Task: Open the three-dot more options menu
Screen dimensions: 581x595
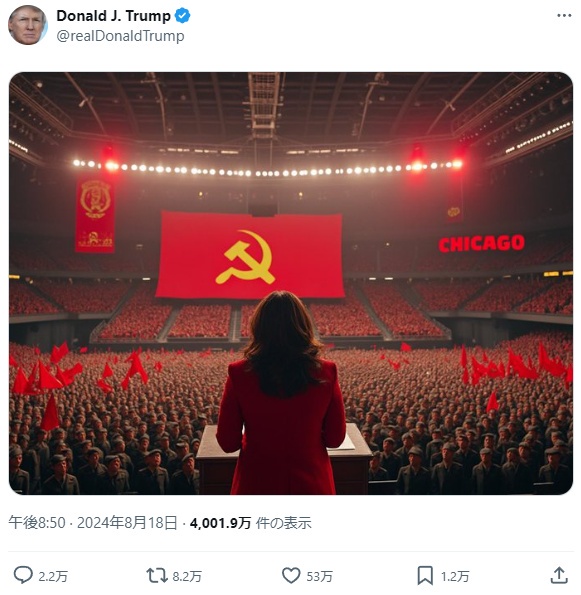Action: pos(564,16)
